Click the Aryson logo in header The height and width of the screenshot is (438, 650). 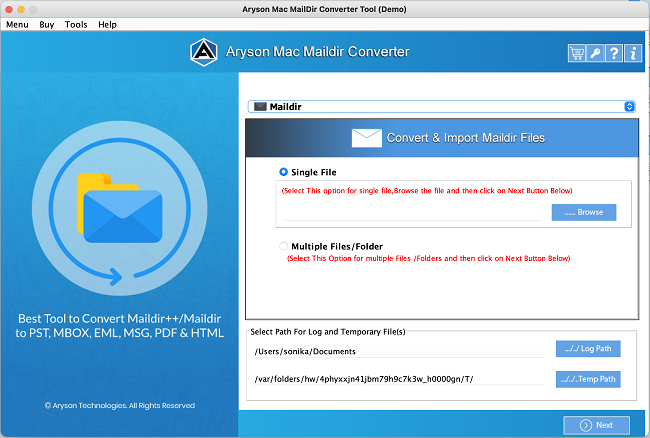[x=204, y=52]
